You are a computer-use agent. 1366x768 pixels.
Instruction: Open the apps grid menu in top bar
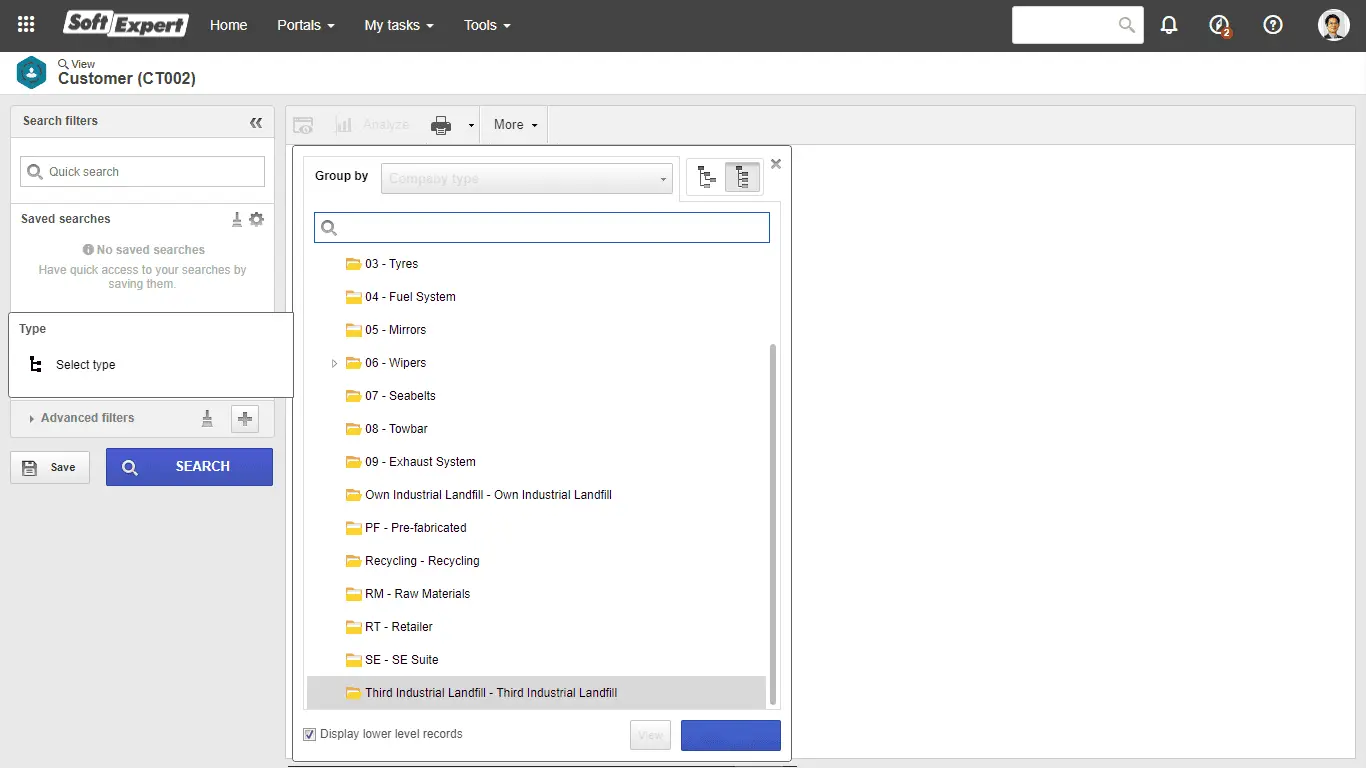tap(25, 24)
